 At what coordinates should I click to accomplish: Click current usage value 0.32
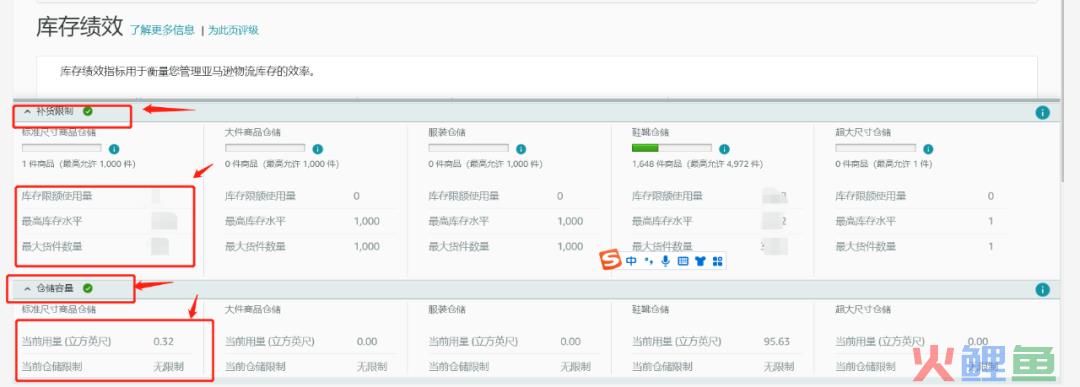[163, 342]
